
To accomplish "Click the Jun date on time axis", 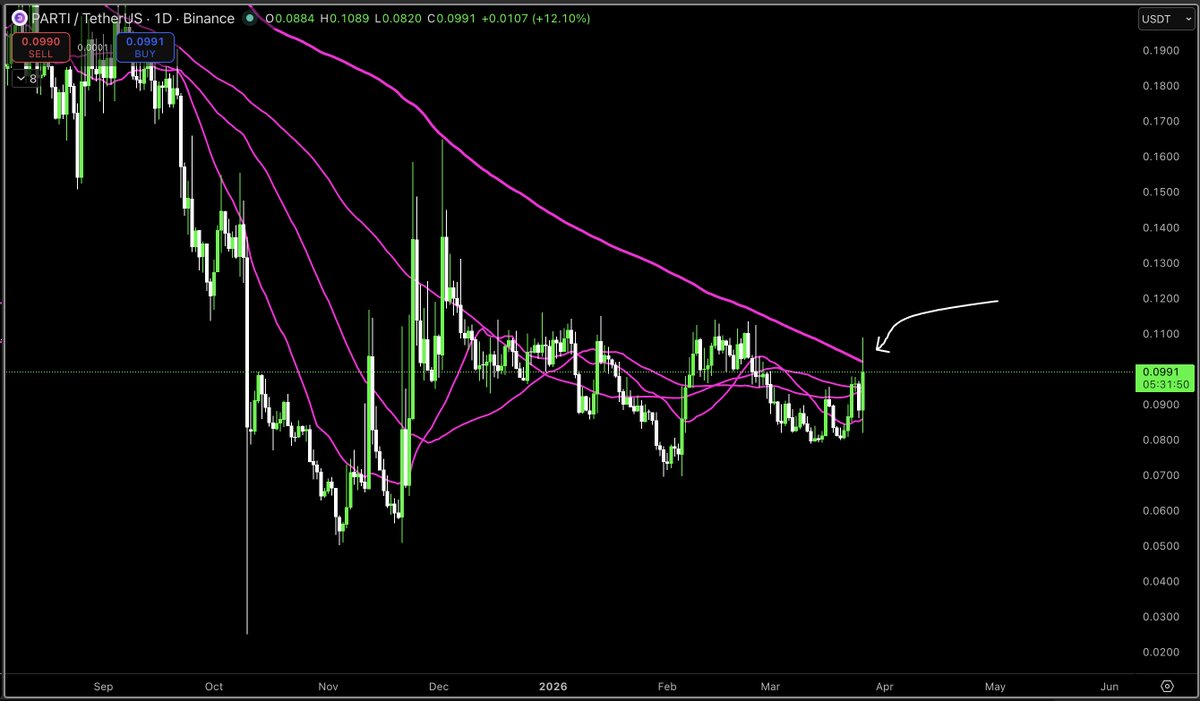I will [x=1109, y=687].
